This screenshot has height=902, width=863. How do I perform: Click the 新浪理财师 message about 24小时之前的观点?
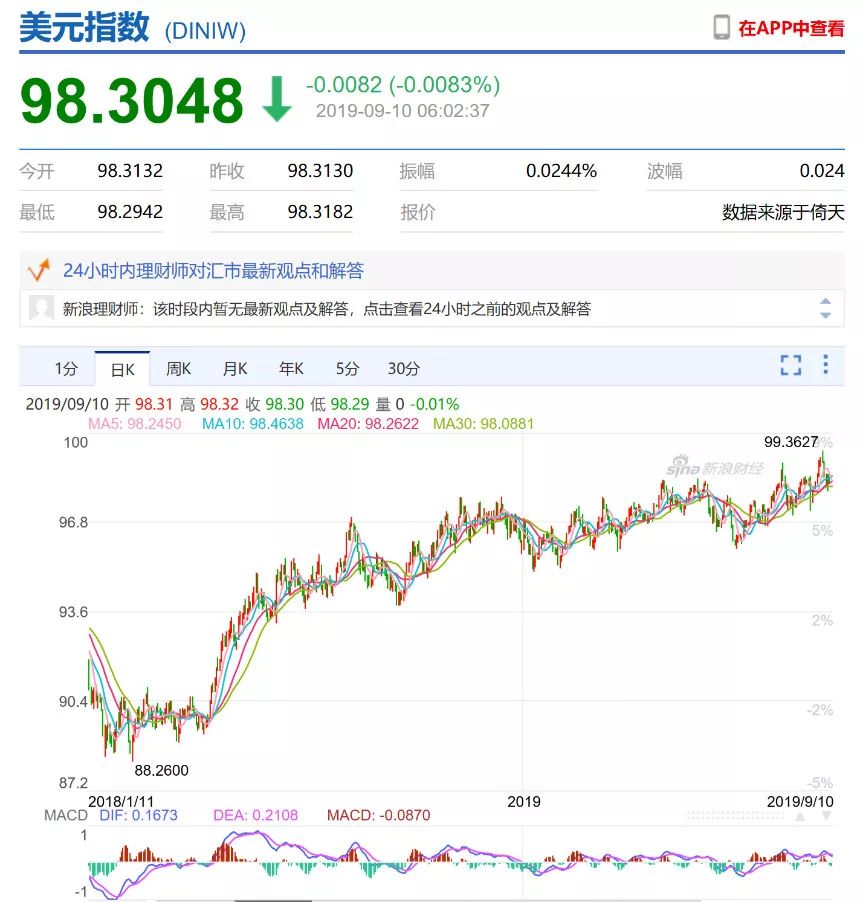click(327, 309)
